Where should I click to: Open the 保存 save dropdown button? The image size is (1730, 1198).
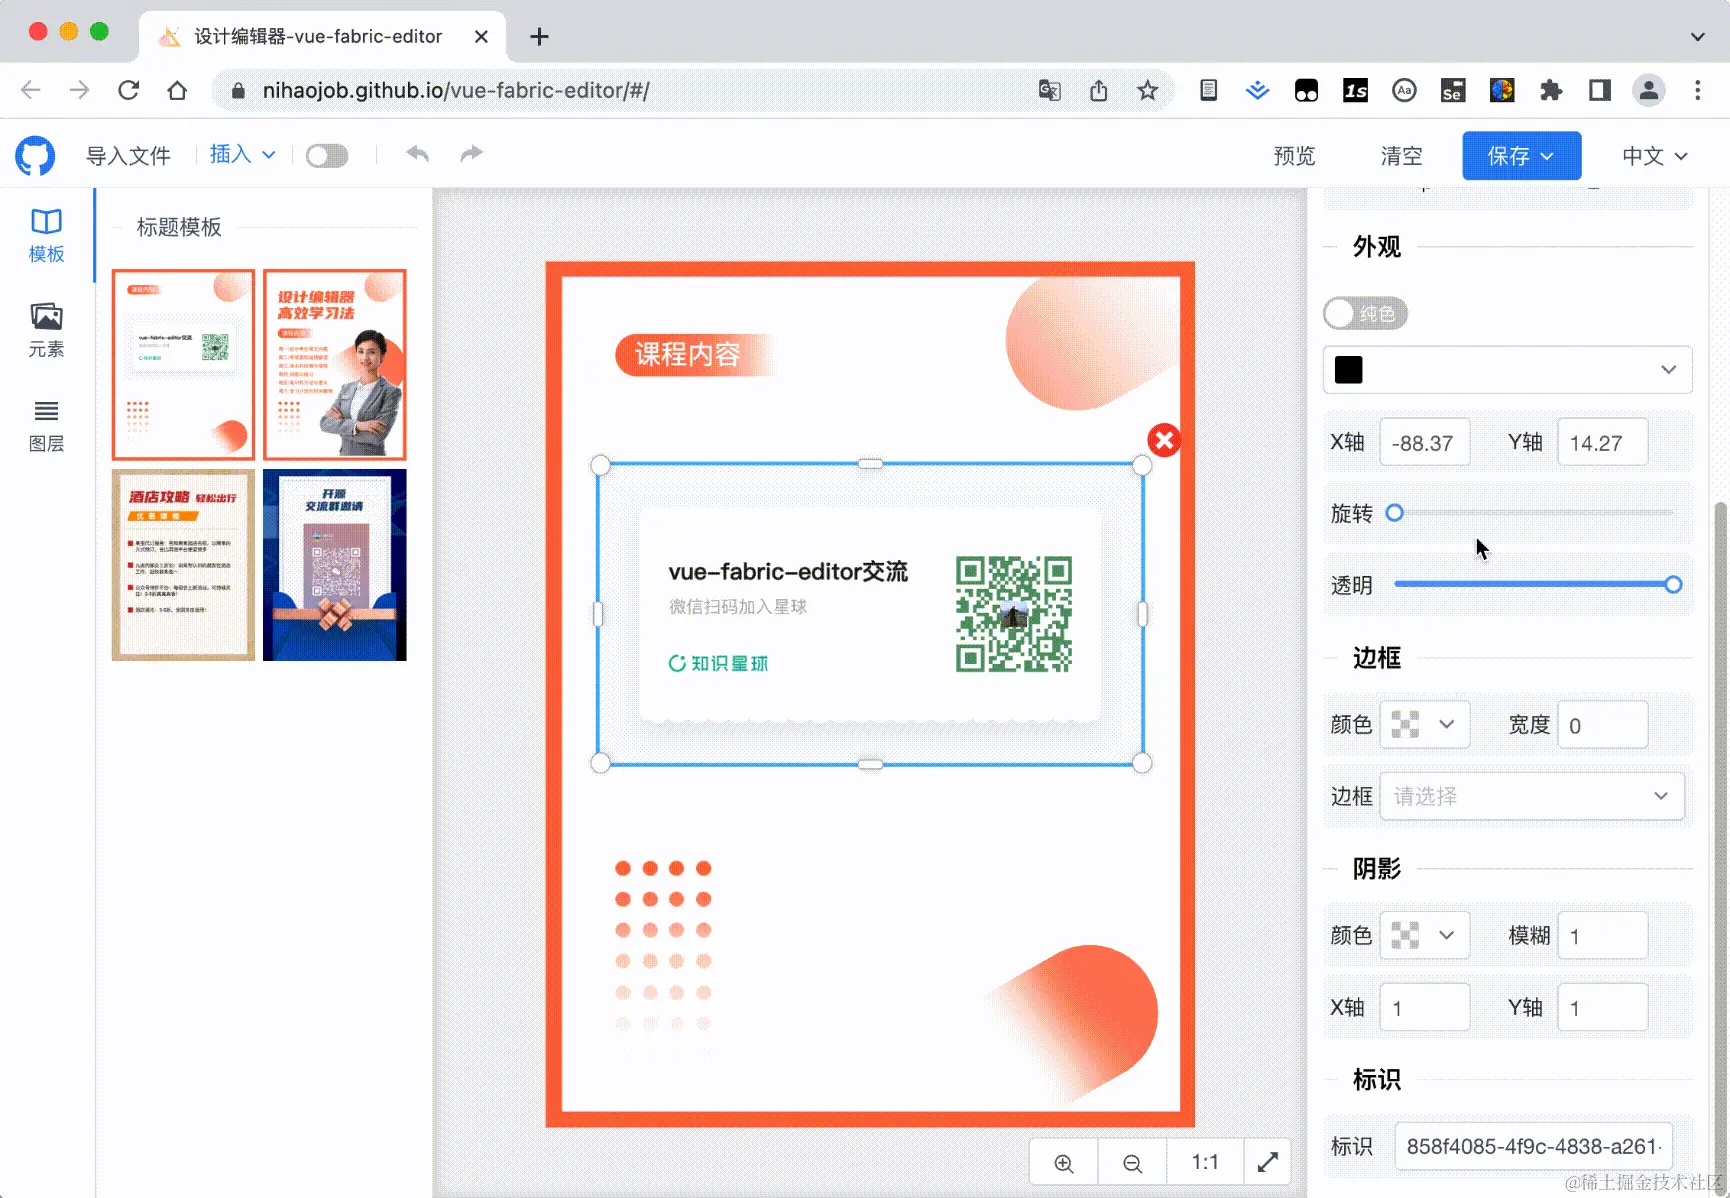coord(1521,156)
